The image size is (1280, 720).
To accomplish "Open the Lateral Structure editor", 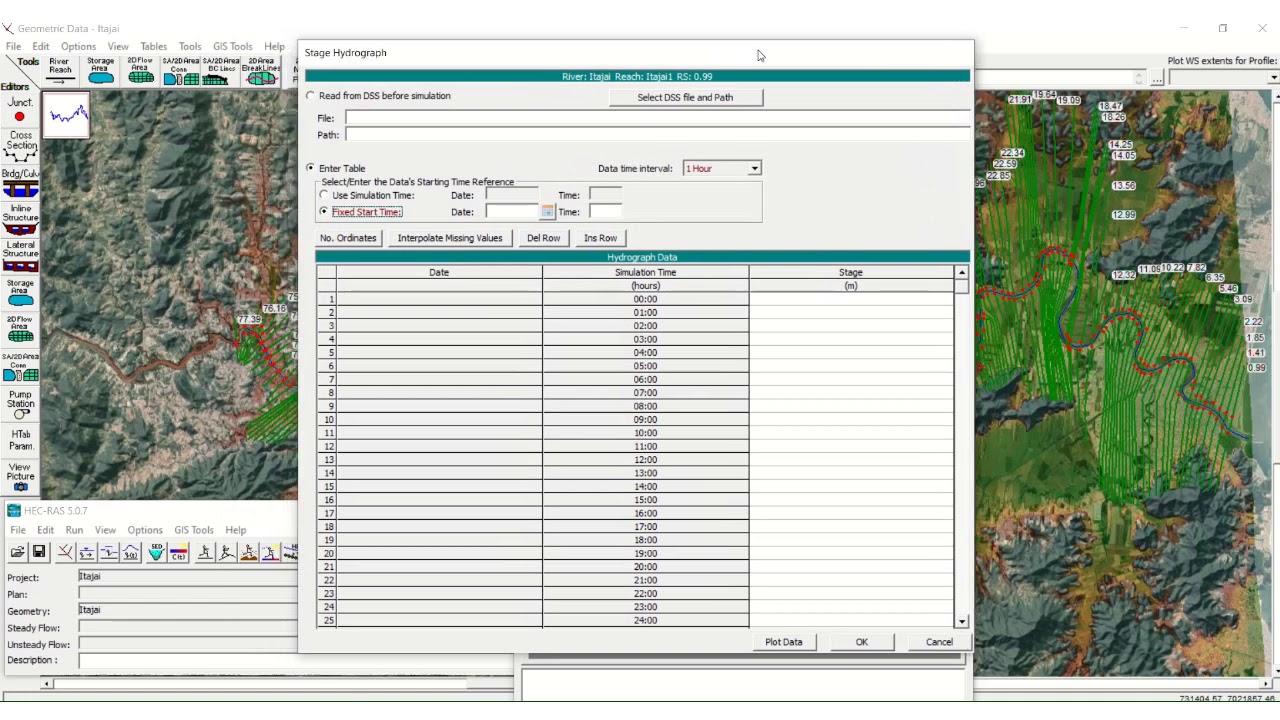I will tap(20, 256).
